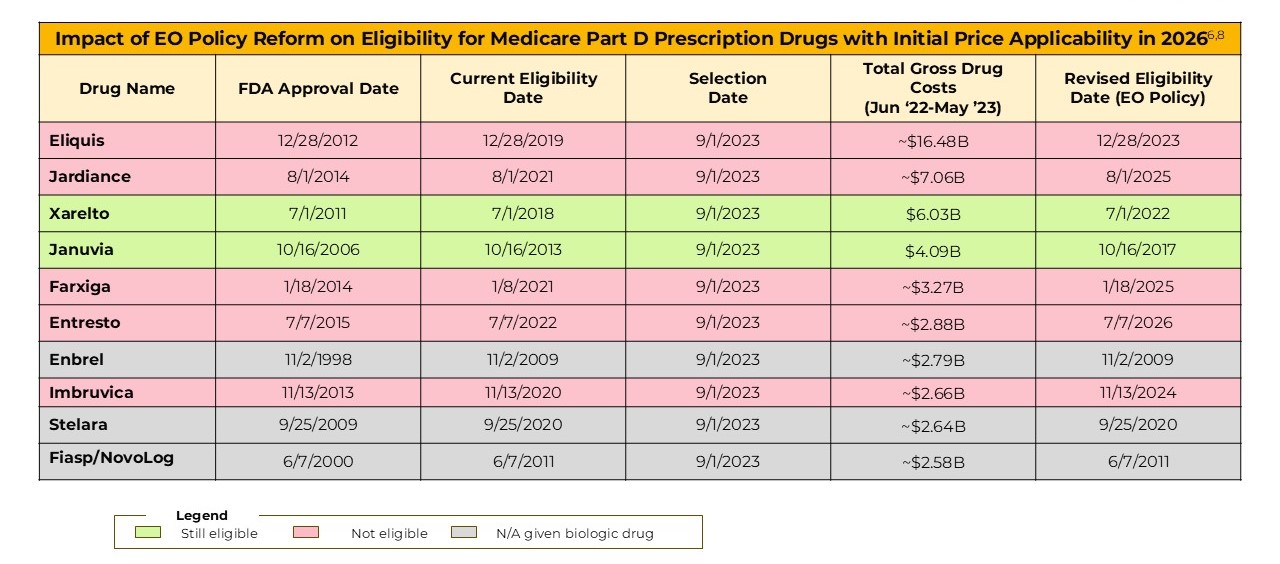Click the pink Not eligible legend swatch

tap(305, 532)
